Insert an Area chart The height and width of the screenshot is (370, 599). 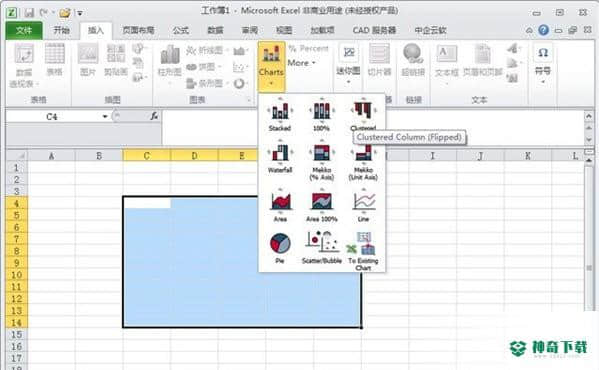(x=280, y=206)
